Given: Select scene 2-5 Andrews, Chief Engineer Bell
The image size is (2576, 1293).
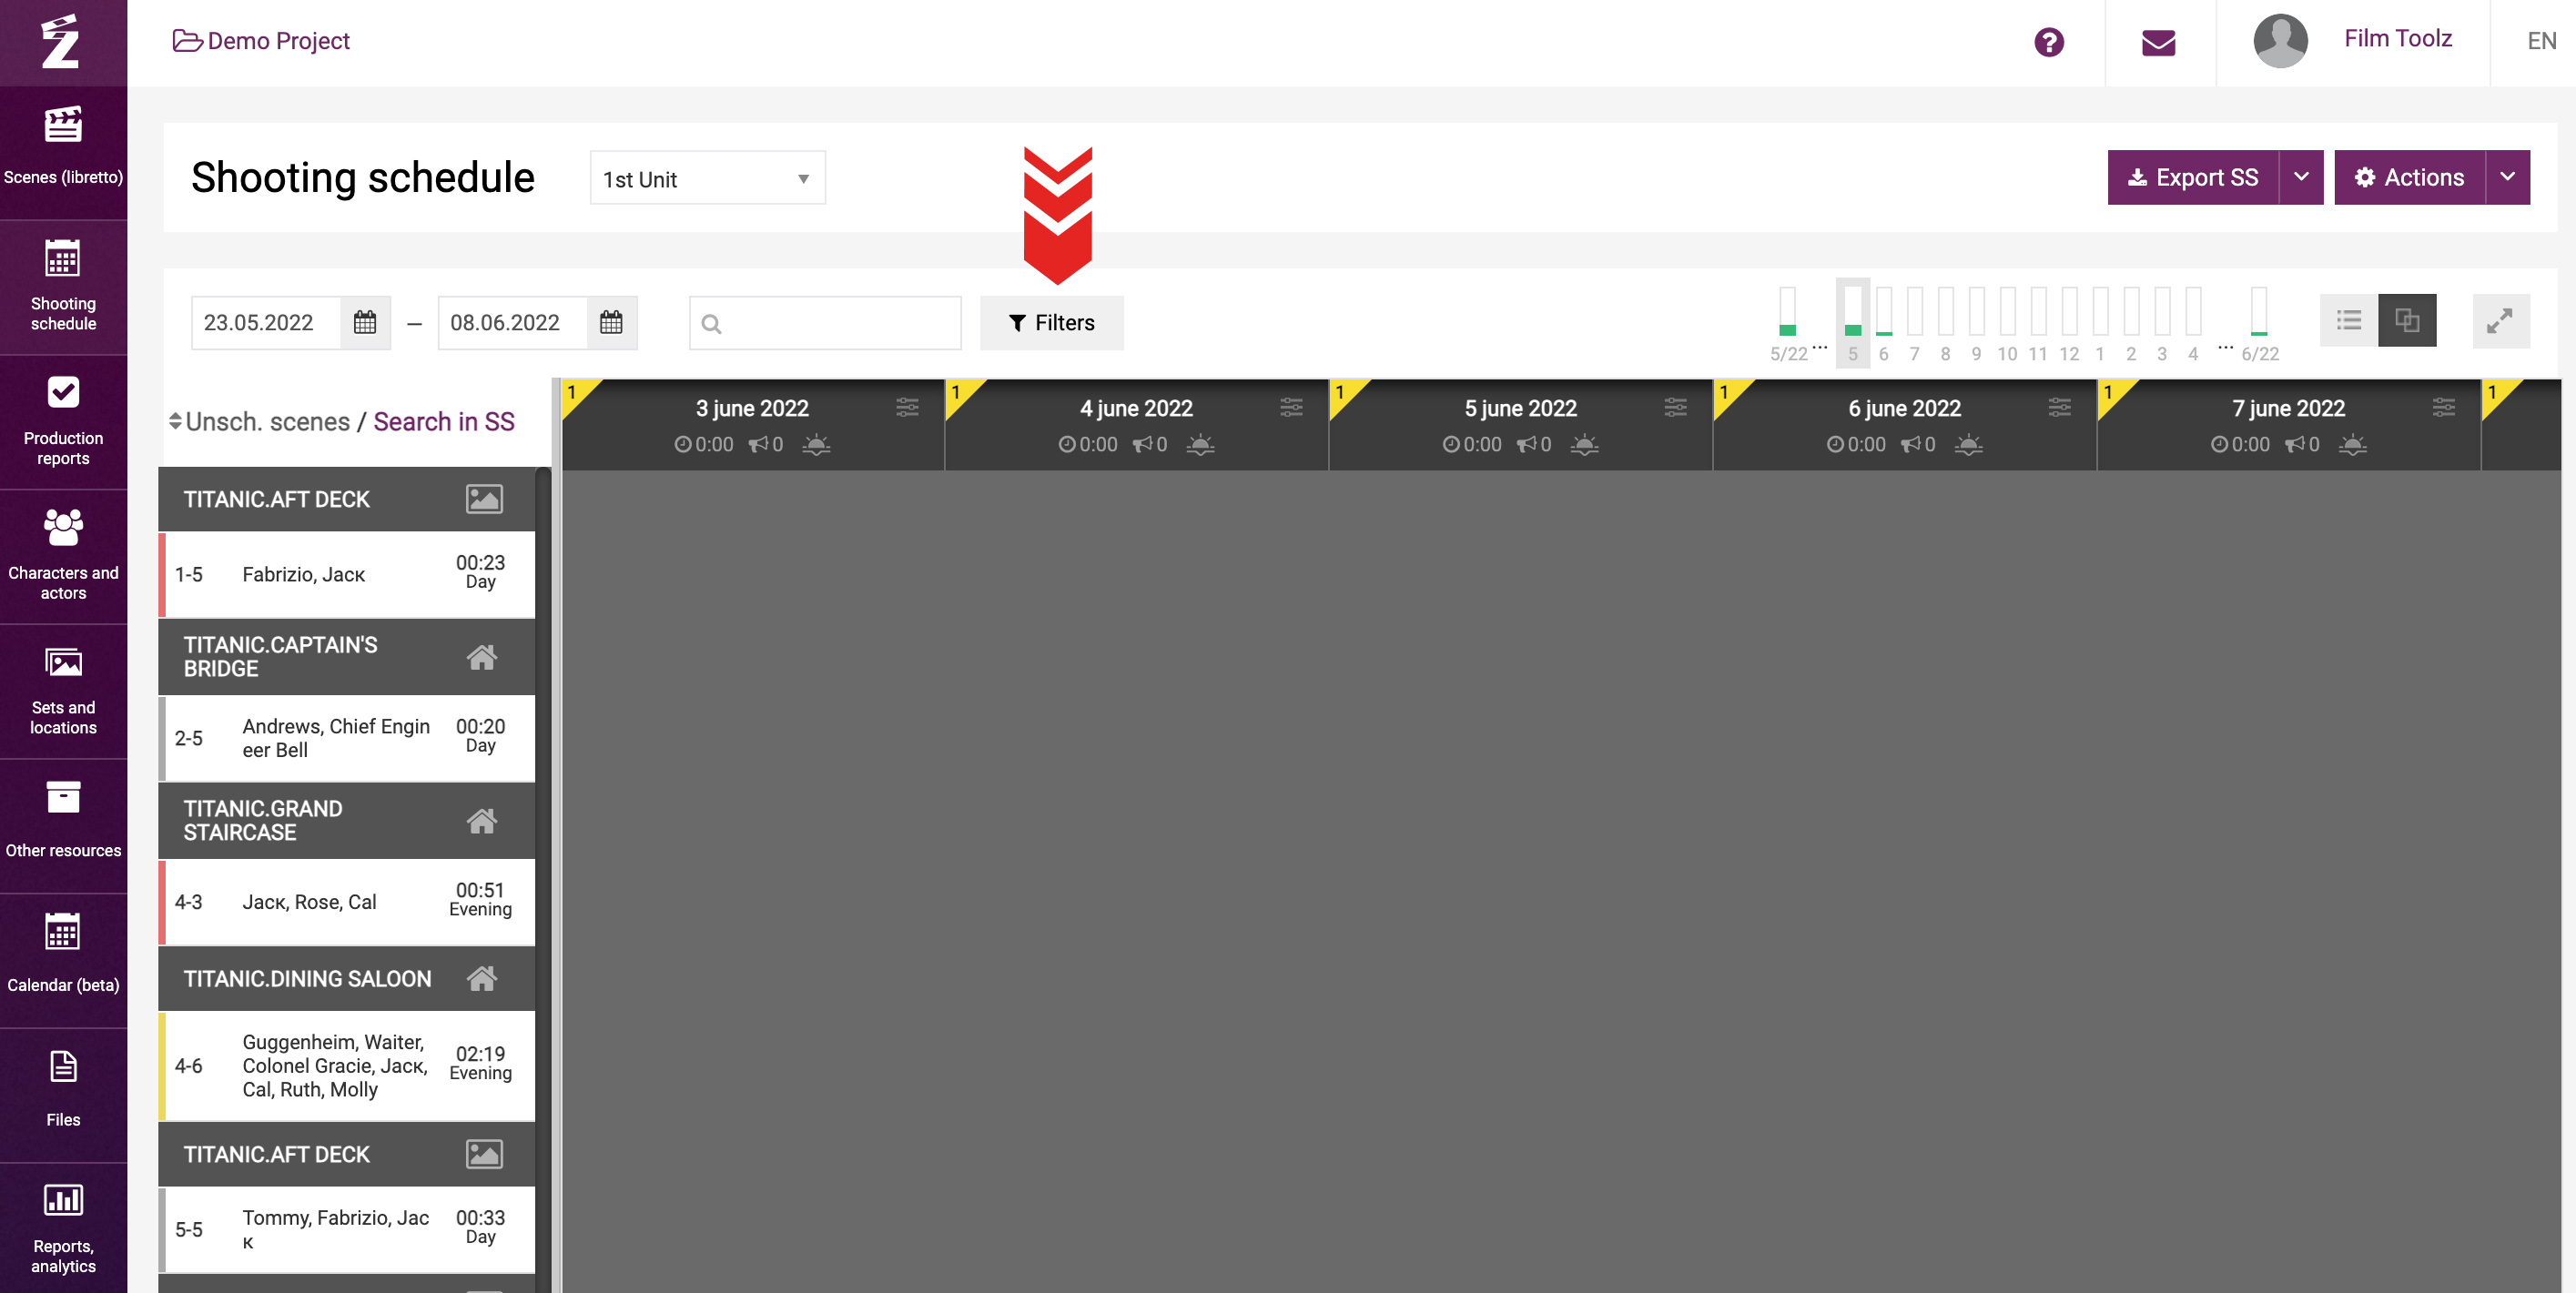Looking at the screenshot, I should click(346, 738).
